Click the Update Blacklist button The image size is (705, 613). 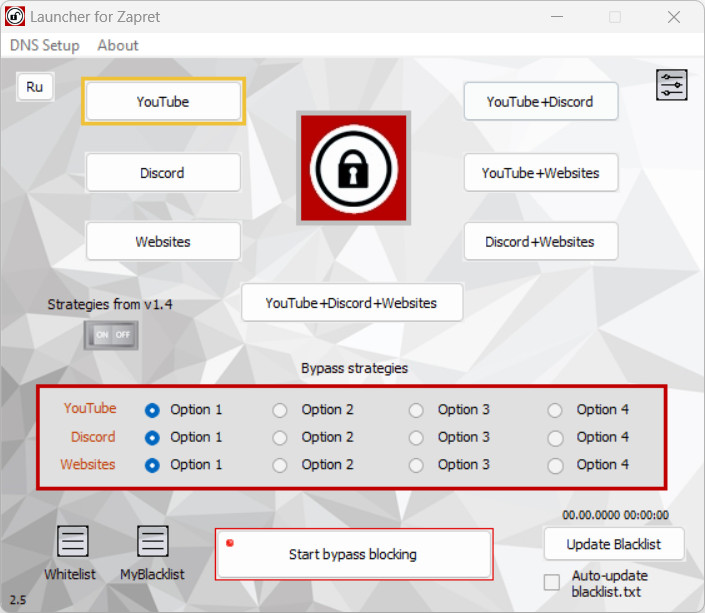click(614, 544)
